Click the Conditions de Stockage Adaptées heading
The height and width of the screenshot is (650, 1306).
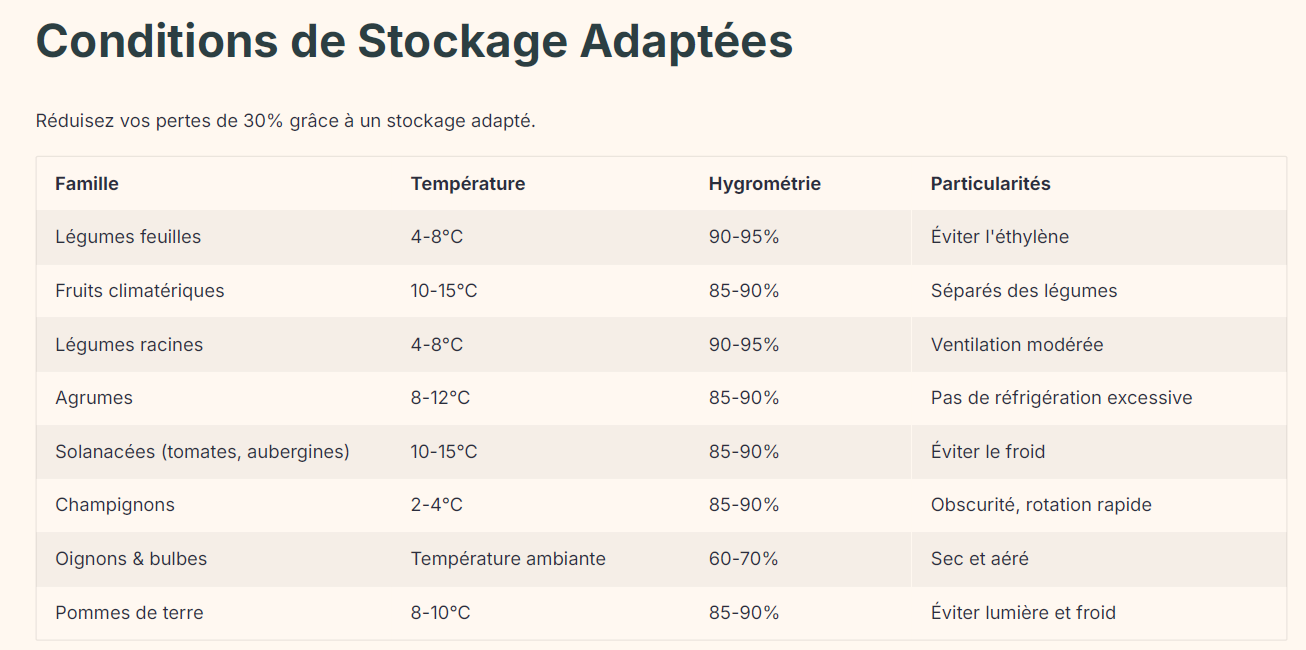tap(414, 42)
